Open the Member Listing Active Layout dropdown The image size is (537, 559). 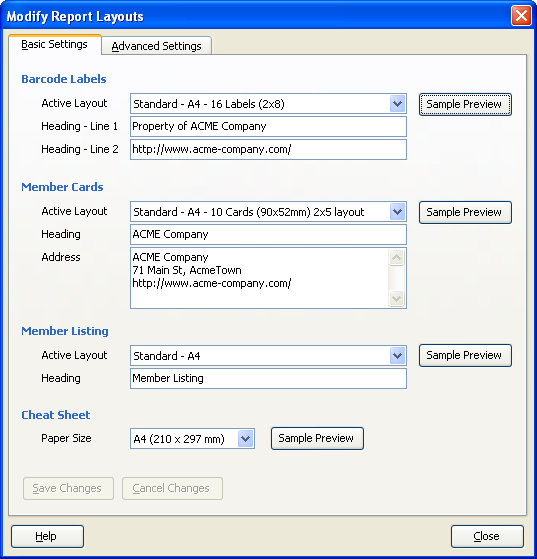point(397,355)
